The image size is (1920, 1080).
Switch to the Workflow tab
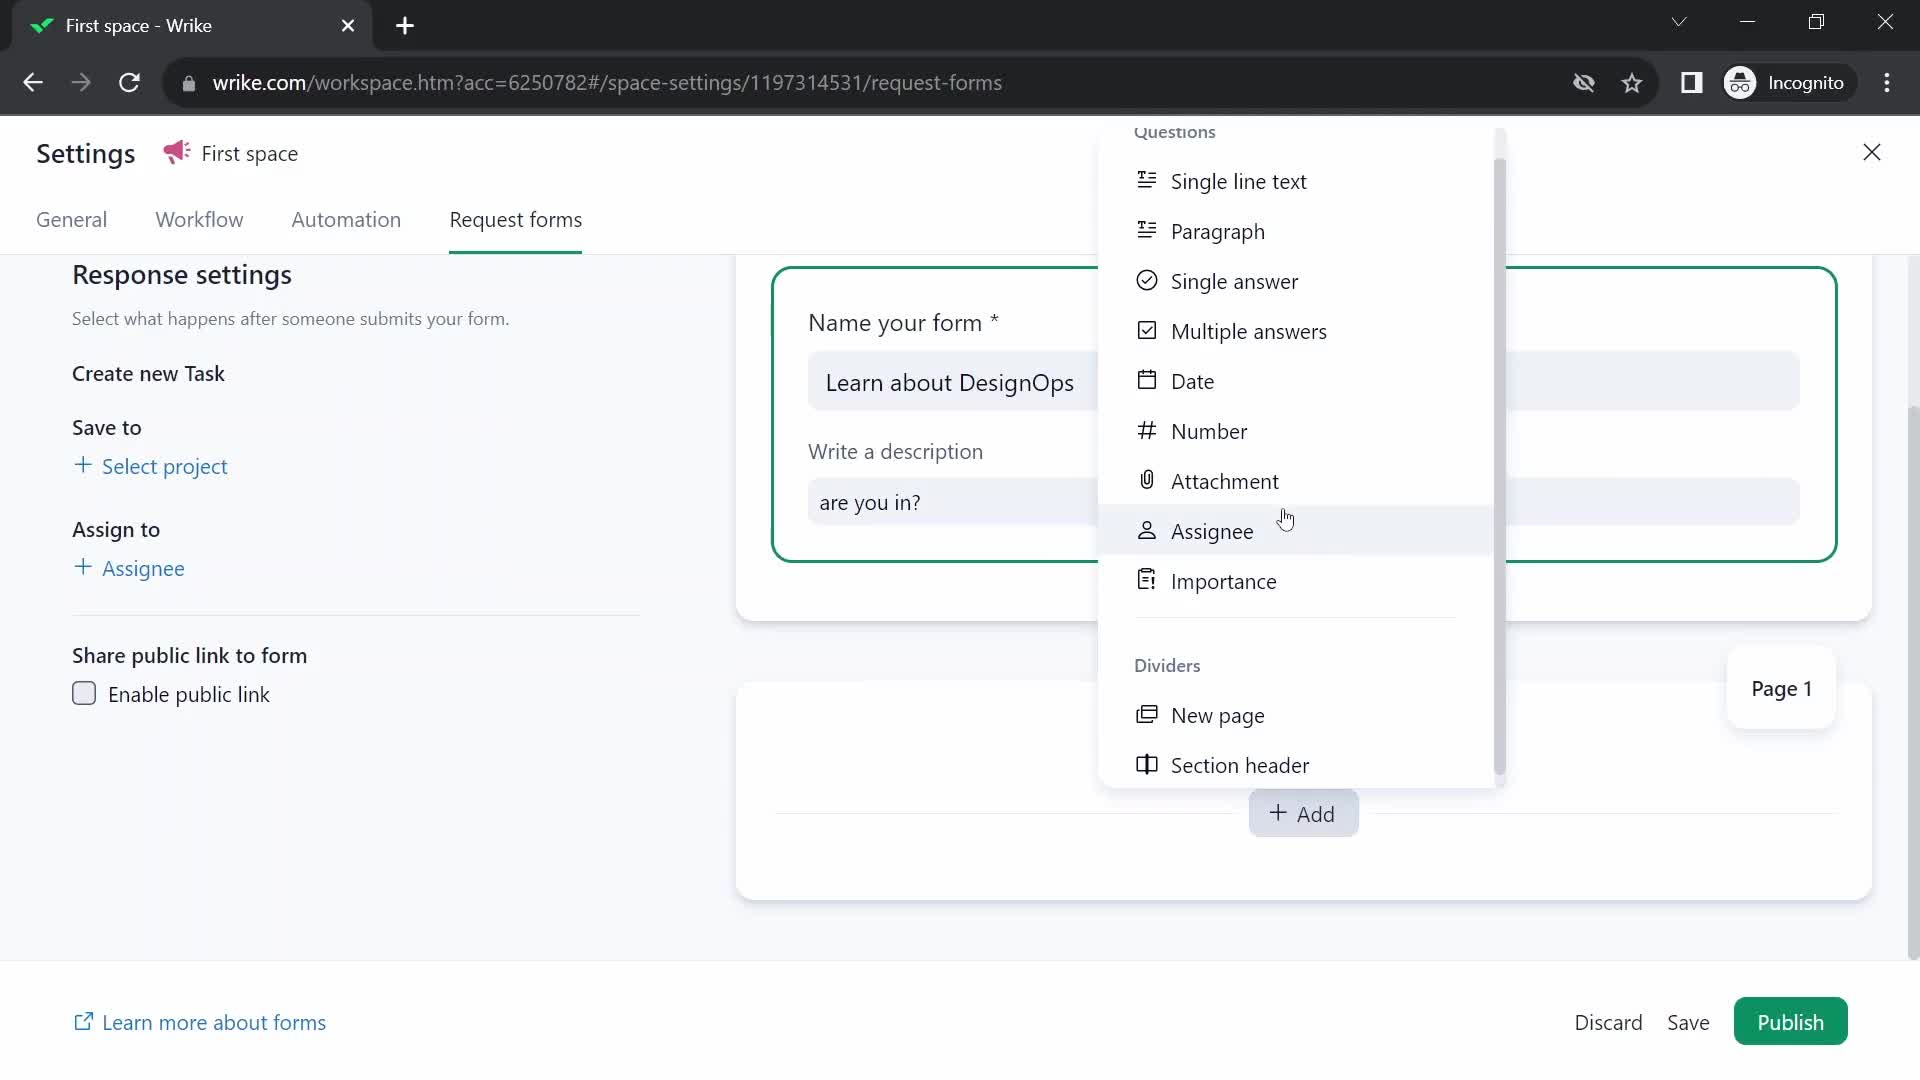pyautogui.click(x=199, y=220)
